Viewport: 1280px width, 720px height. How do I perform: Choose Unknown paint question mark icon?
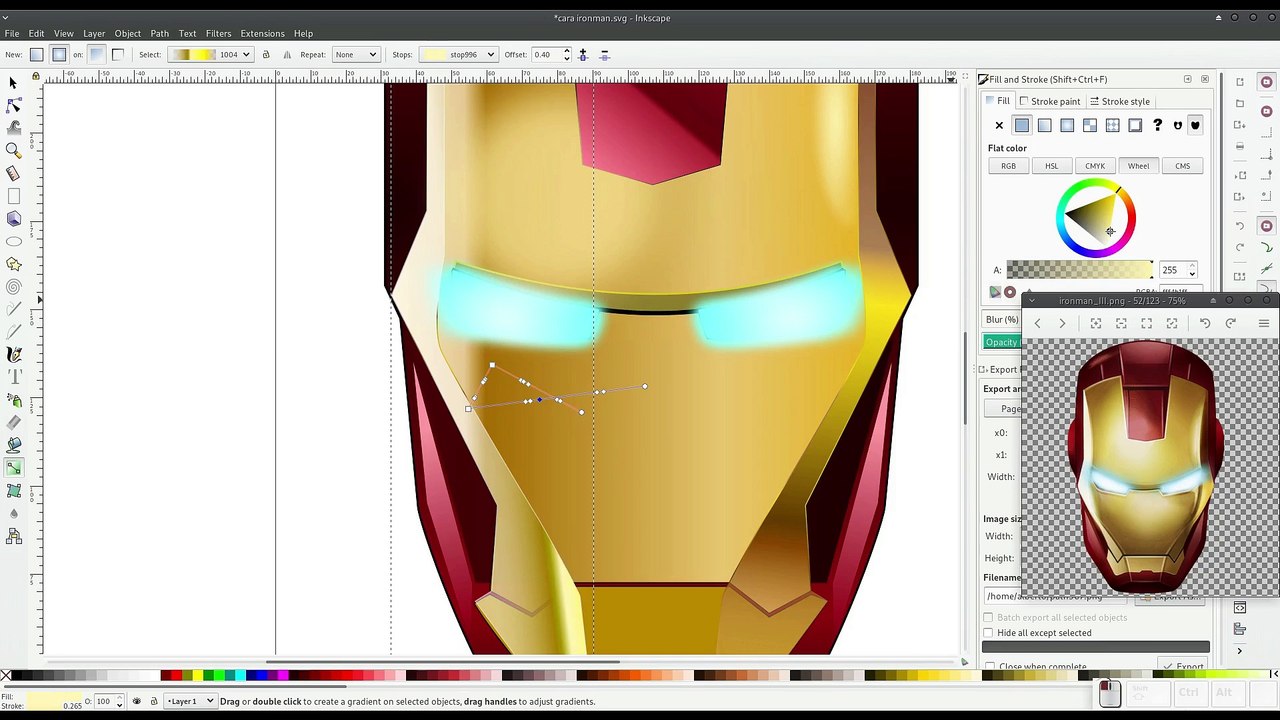[1157, 125]
